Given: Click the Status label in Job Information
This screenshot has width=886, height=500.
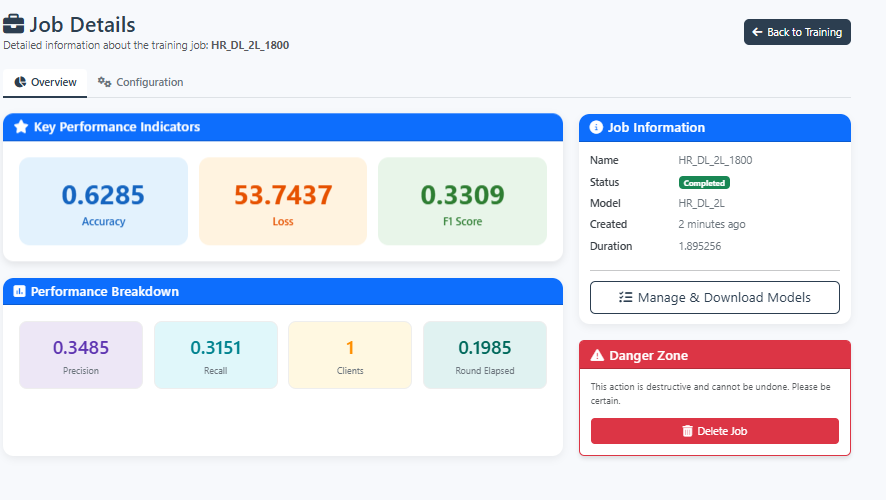Looking at the screenshot, I should 605,182.
